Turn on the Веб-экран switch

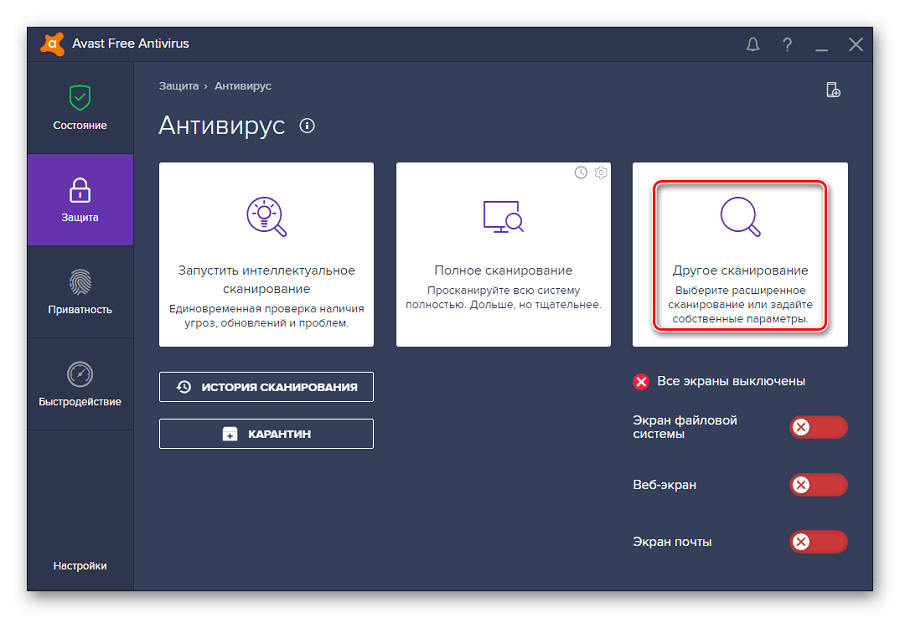818,485
